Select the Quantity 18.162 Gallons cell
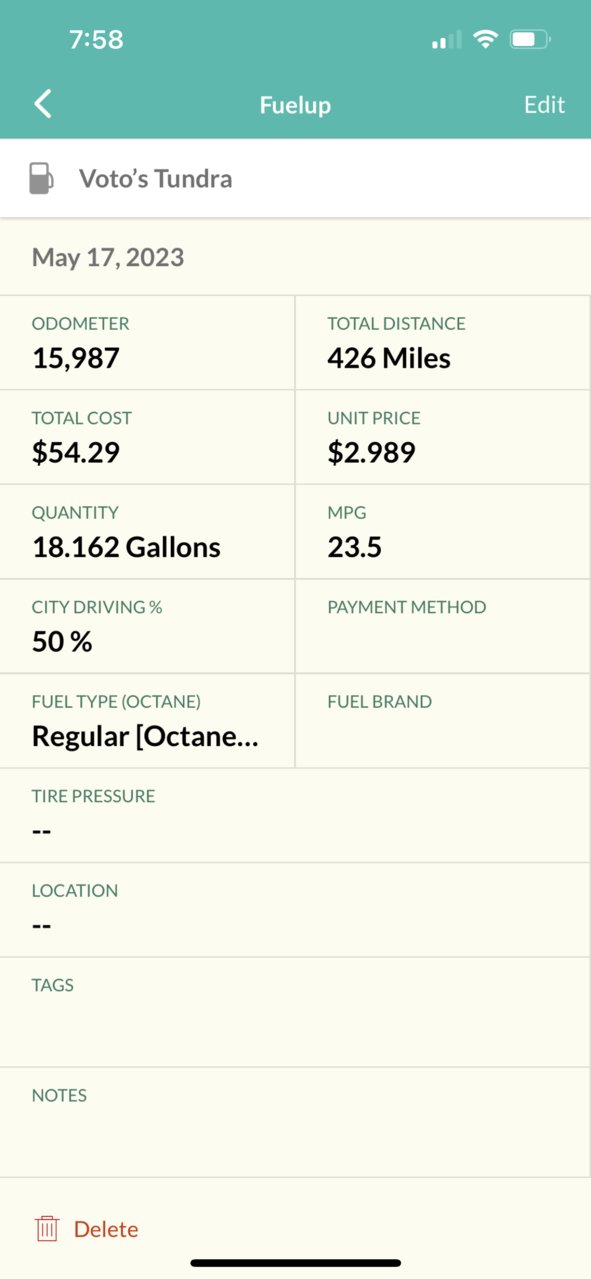591x1279 pixels. pyautogui.click(x=147, y=532)
